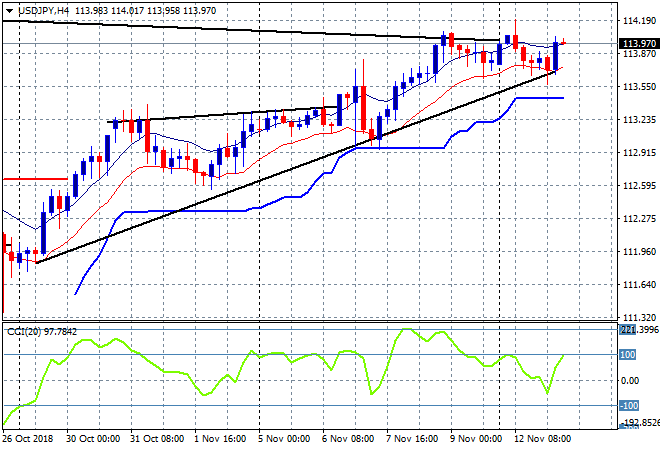Click the CCI -100 level label

coord(629,406)
